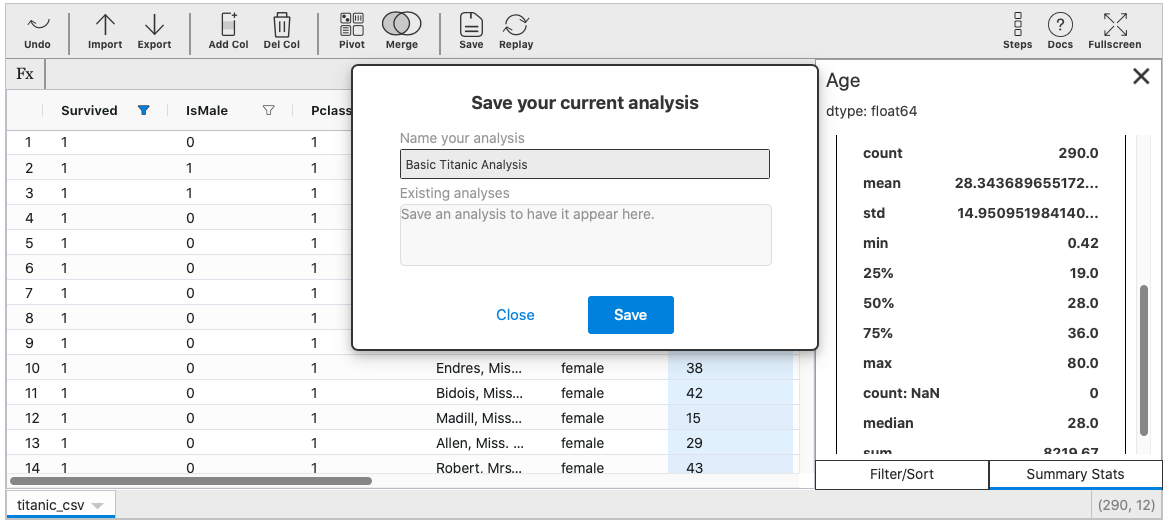Click the Export icon

coord(154,31)
